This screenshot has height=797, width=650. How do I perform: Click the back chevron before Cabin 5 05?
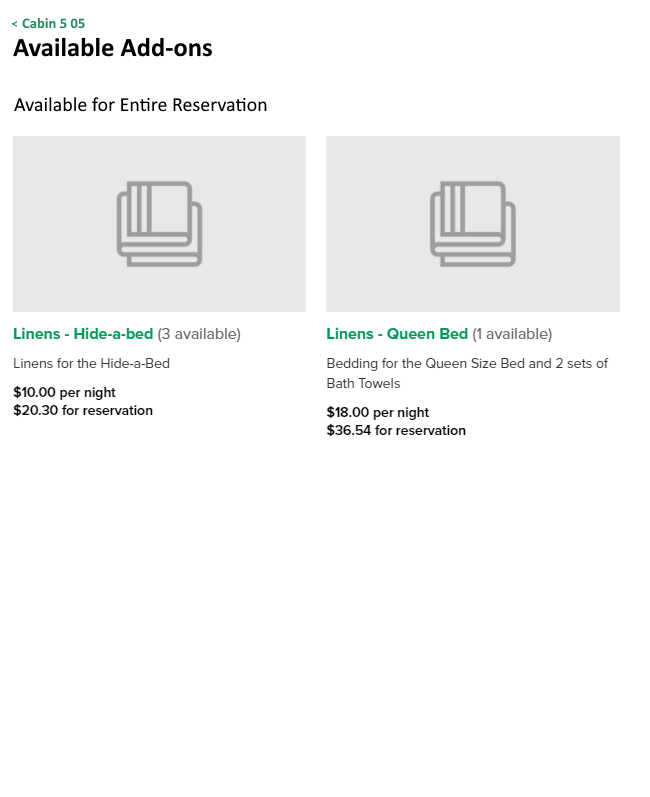click(15, 24)
